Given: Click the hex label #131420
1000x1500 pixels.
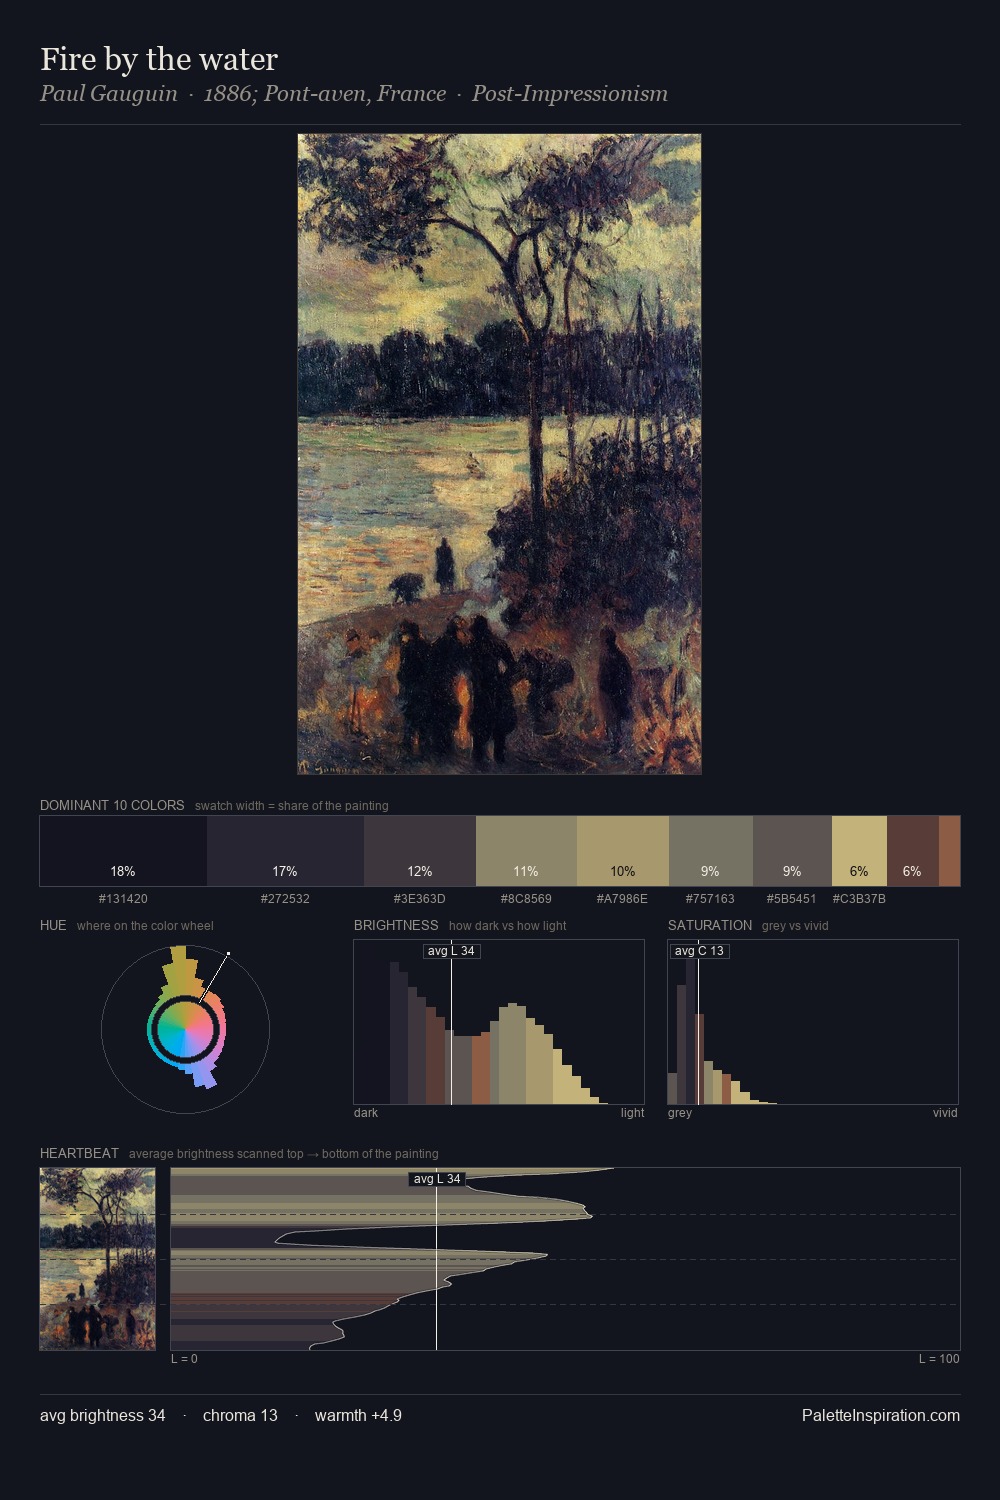Looking at the screenshot, I should [x=123, y=899].
